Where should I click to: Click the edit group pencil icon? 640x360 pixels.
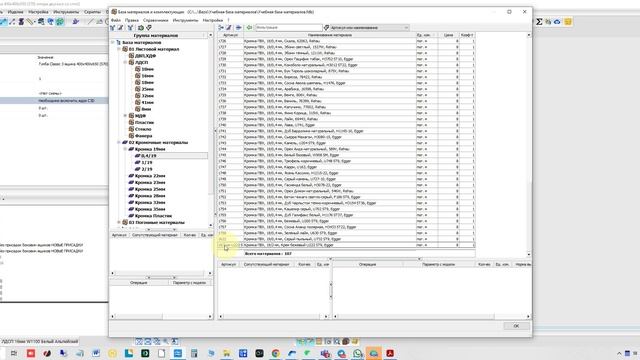(121, 28)
